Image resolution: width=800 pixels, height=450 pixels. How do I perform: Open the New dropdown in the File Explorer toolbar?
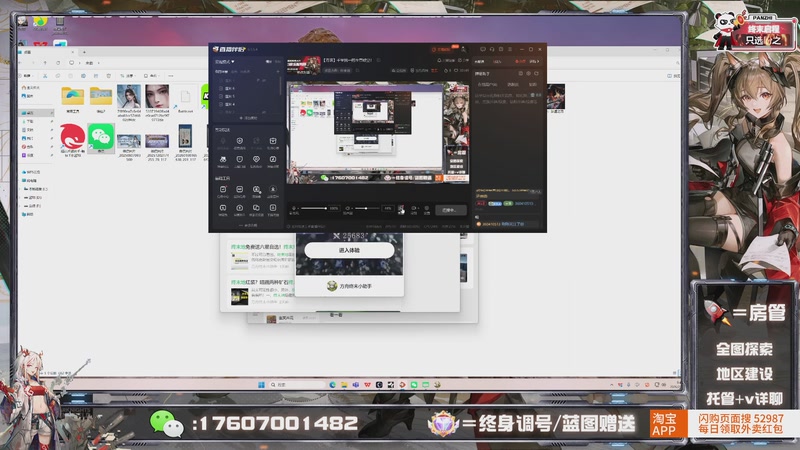(x=27, y=76)
